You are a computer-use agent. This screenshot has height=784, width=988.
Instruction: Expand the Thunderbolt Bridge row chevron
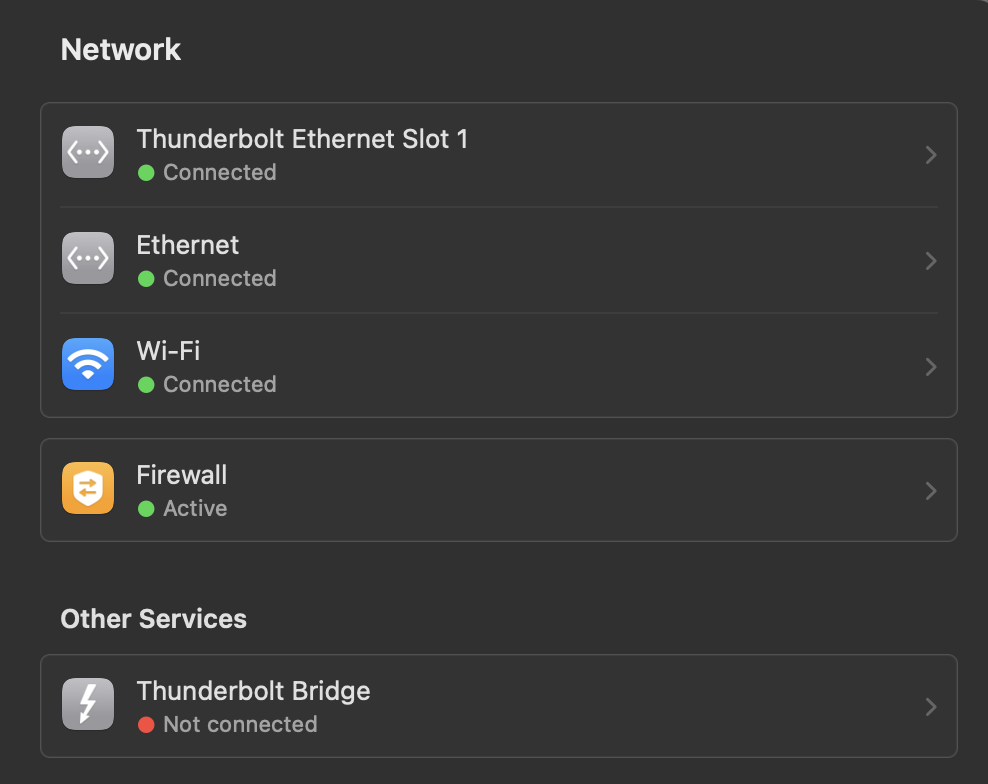[931, 707]
